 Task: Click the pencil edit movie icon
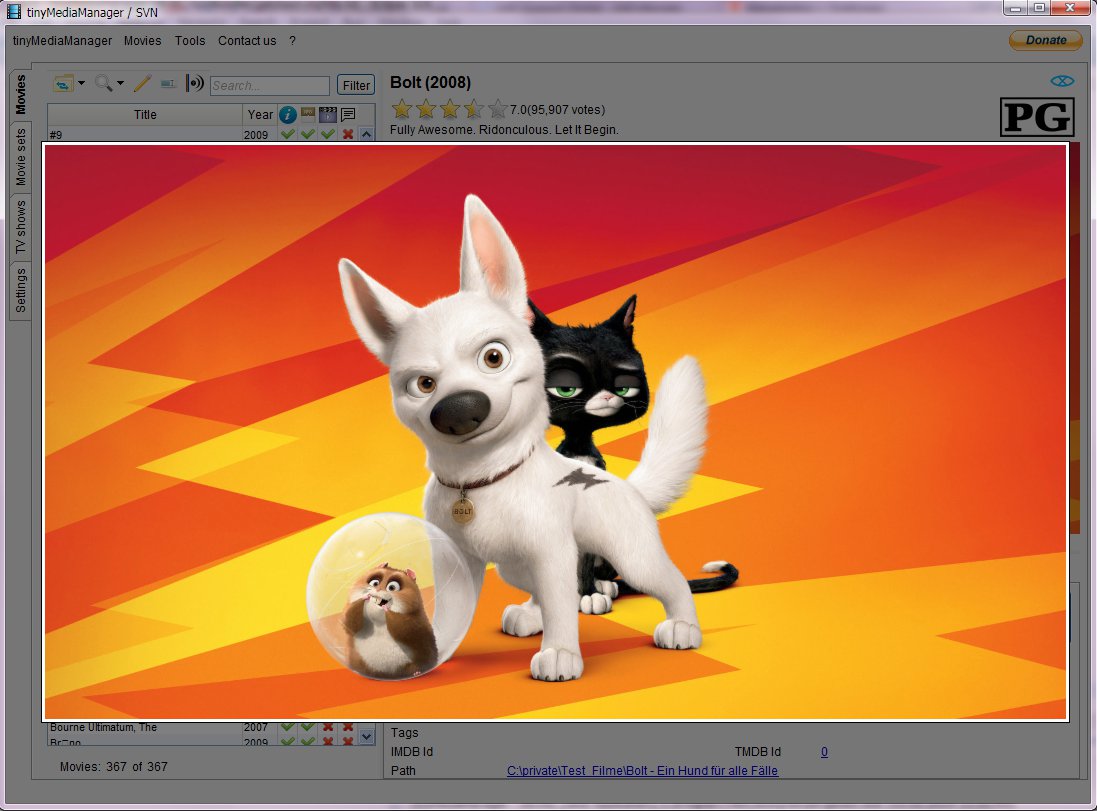[142, 84]
